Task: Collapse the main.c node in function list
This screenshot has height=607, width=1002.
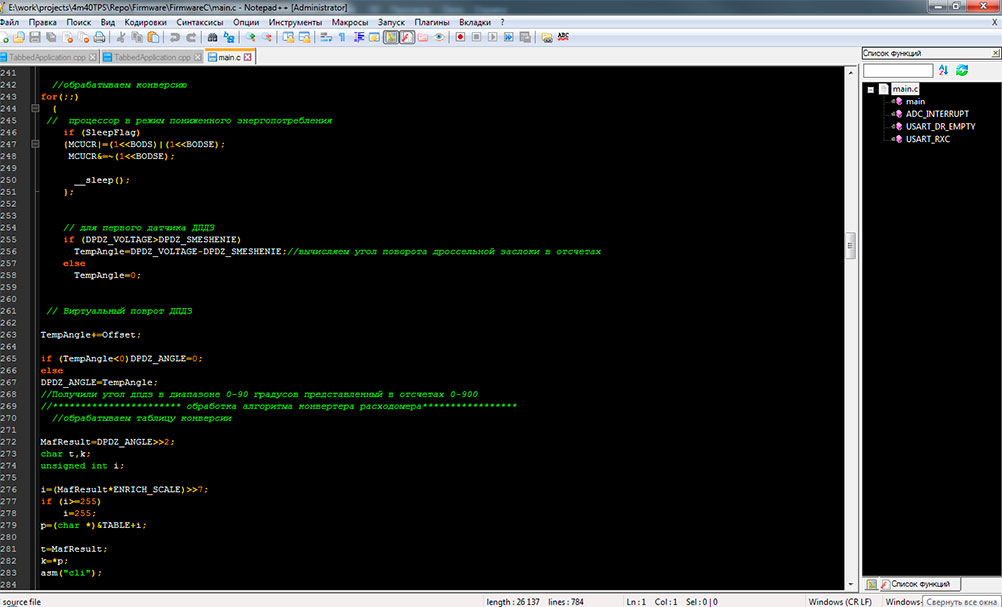Action: pyautogui.click(x=871, y=89)
